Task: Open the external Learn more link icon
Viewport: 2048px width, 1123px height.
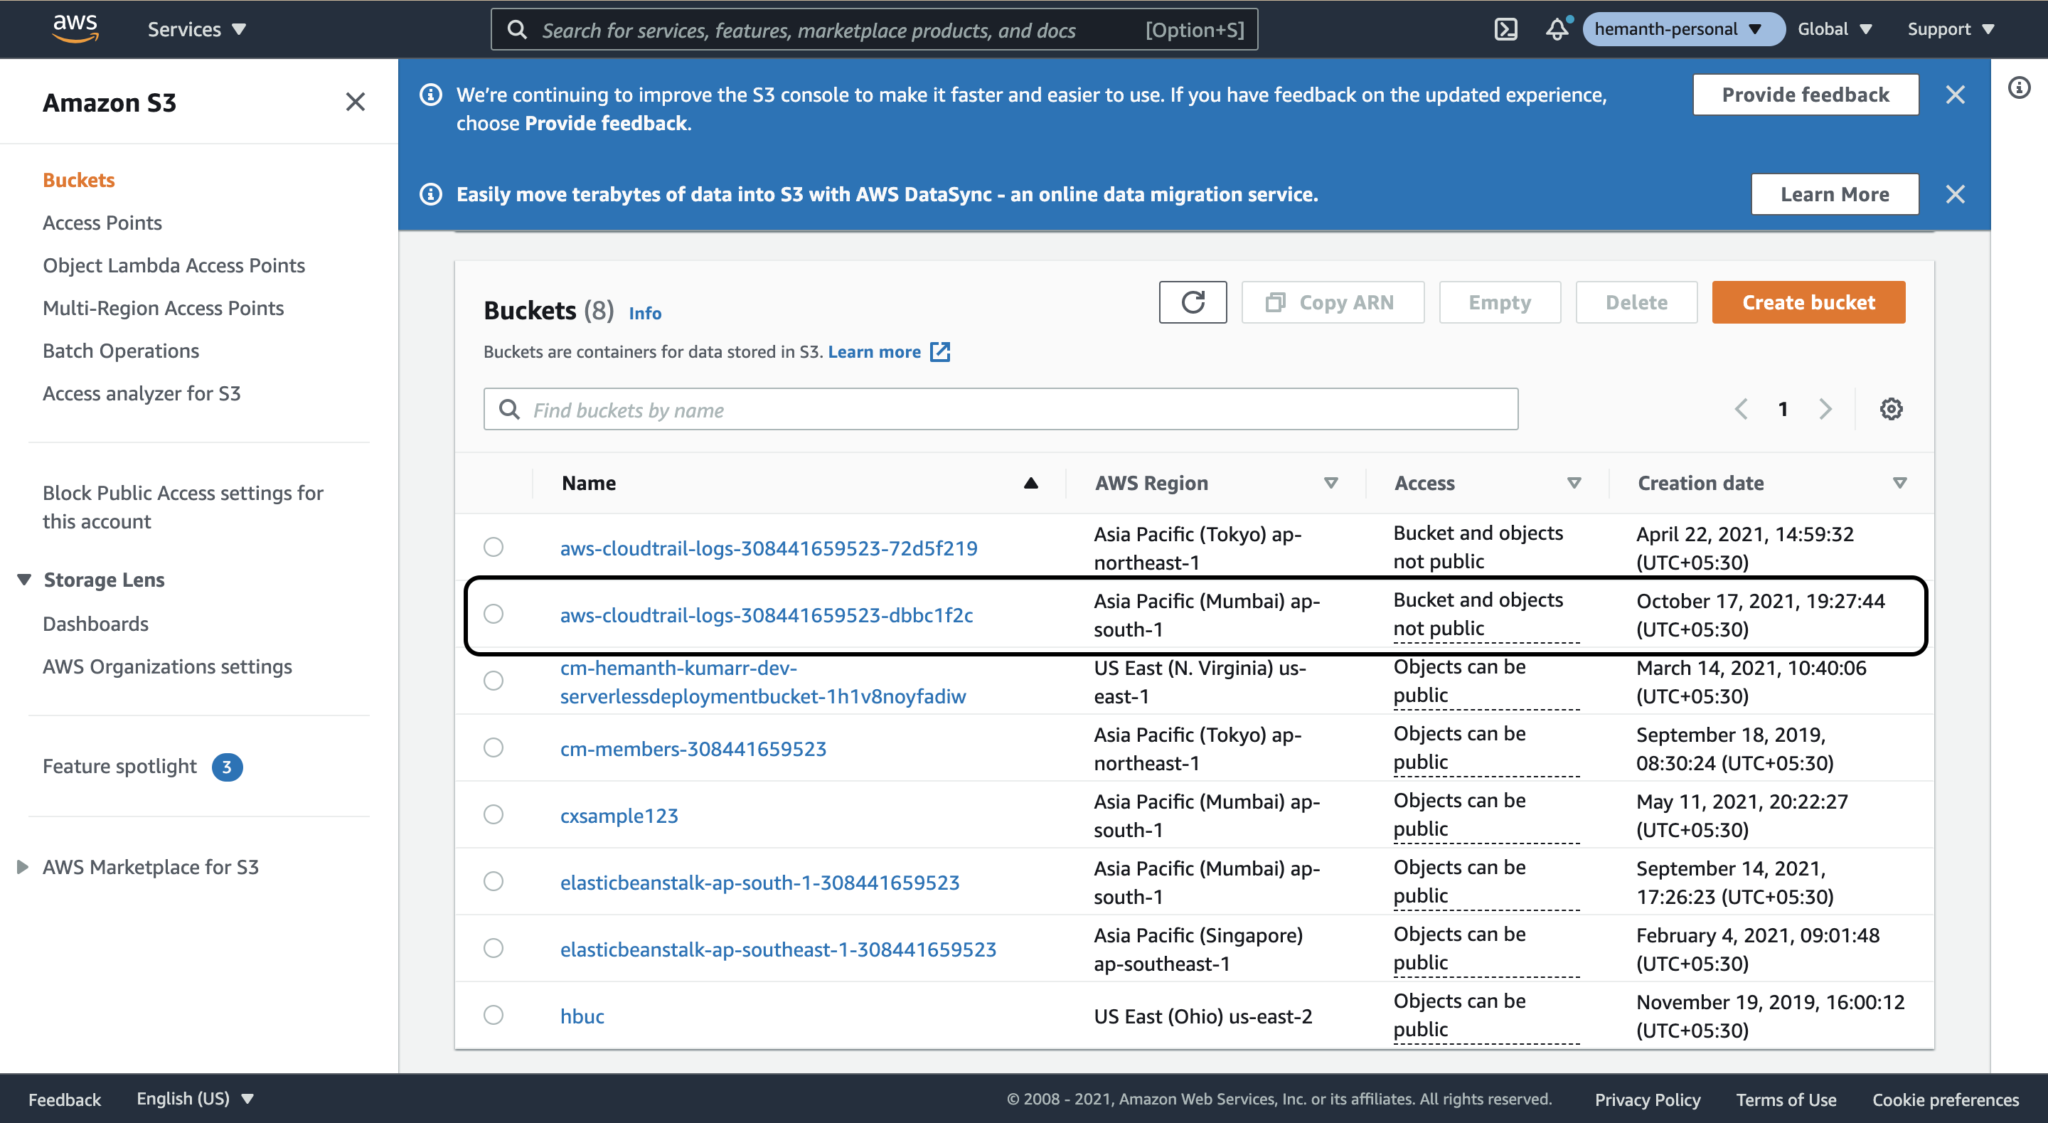Action: (x=940, y=352)
